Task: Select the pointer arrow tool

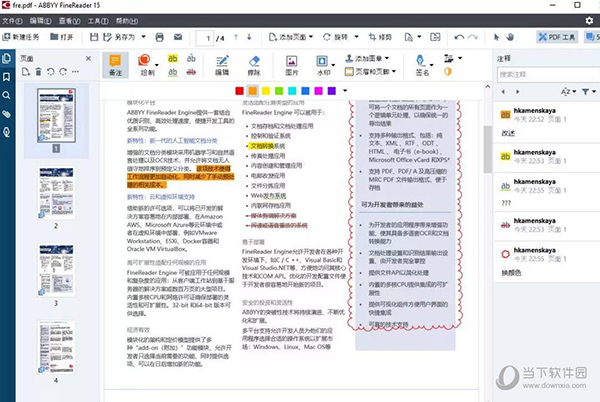Action: pos(496,37)
